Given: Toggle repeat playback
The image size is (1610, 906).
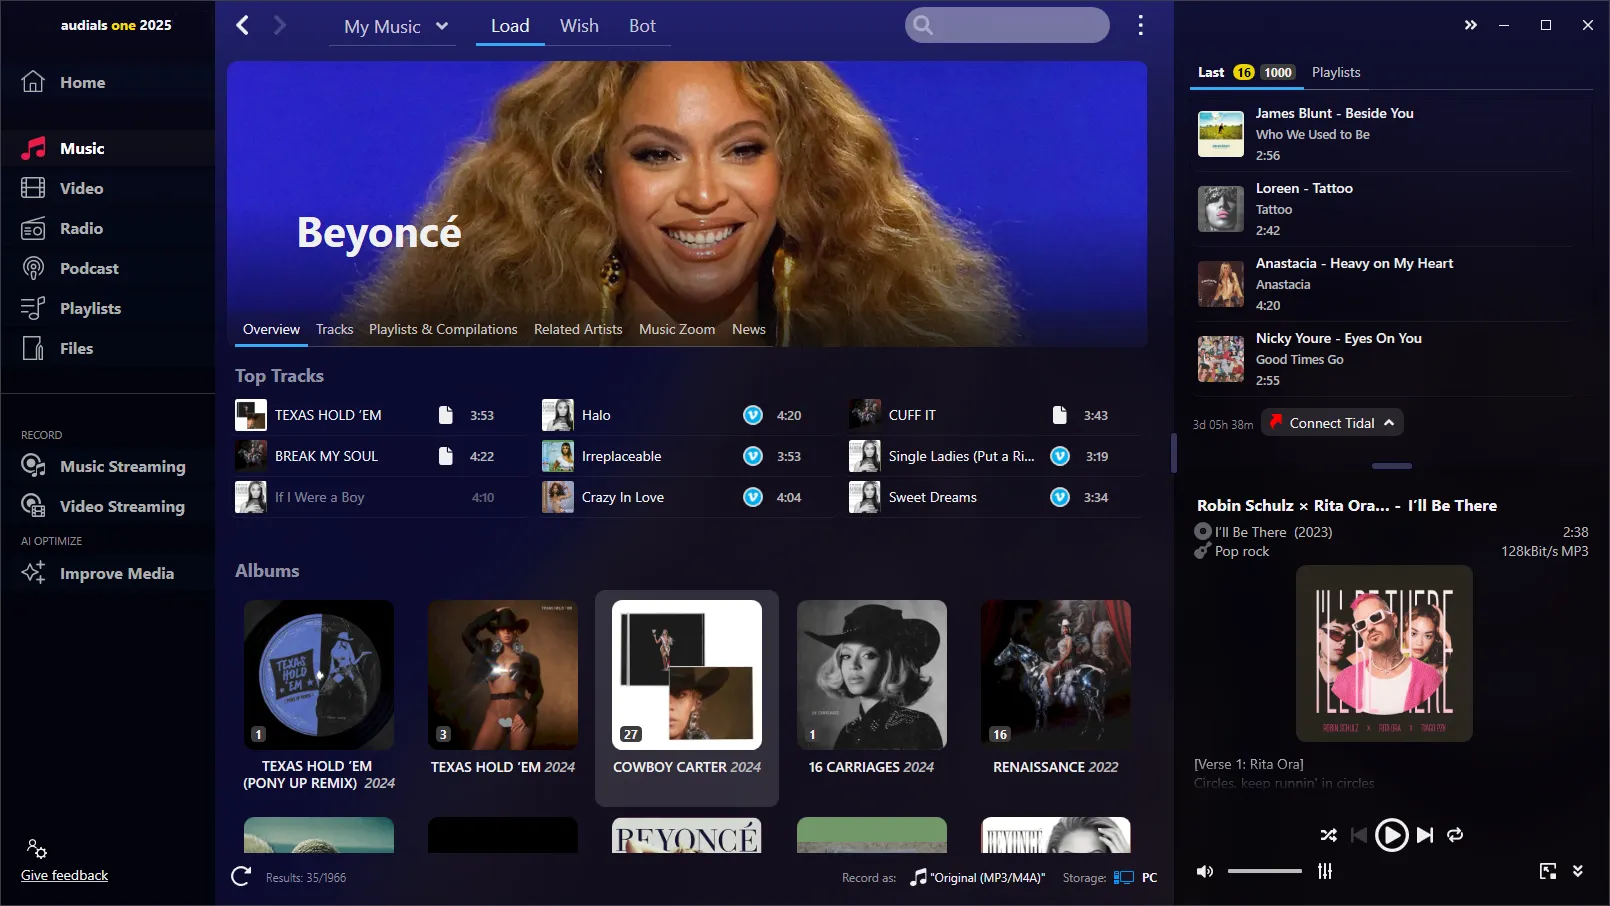Looking at the screenshot, I should (1455, 835).
